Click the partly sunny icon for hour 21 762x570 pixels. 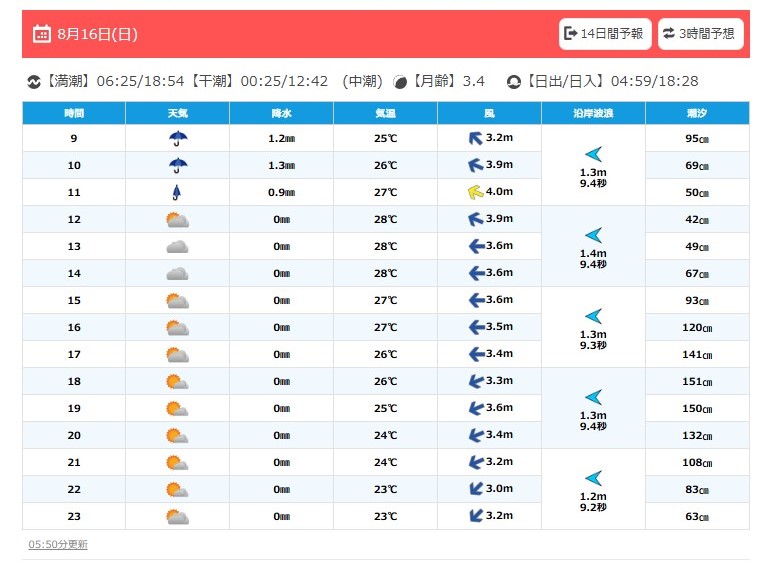click(x=177, y=463)
